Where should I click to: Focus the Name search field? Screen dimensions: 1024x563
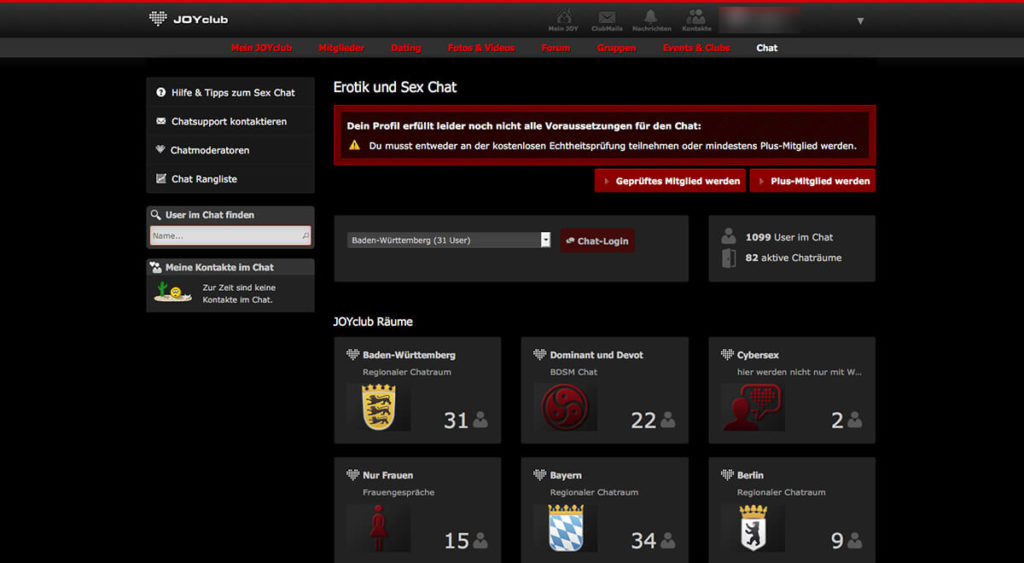point(231,236)
